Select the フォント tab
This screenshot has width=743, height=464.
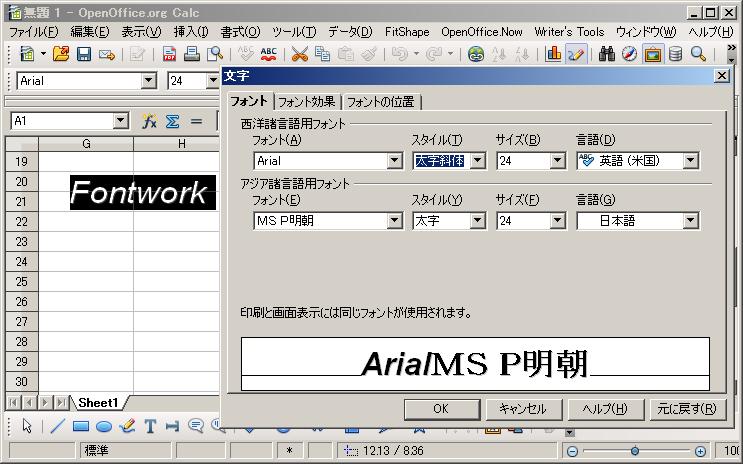tap(249, 100)
